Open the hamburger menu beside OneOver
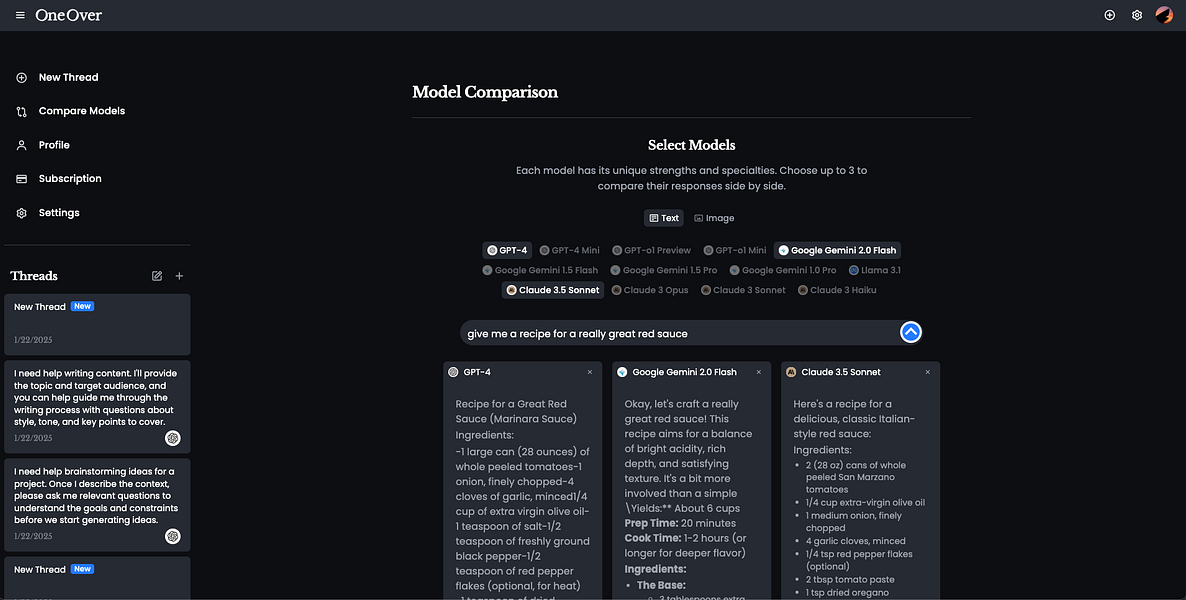 pyautogui.click(x=20, y=15)
